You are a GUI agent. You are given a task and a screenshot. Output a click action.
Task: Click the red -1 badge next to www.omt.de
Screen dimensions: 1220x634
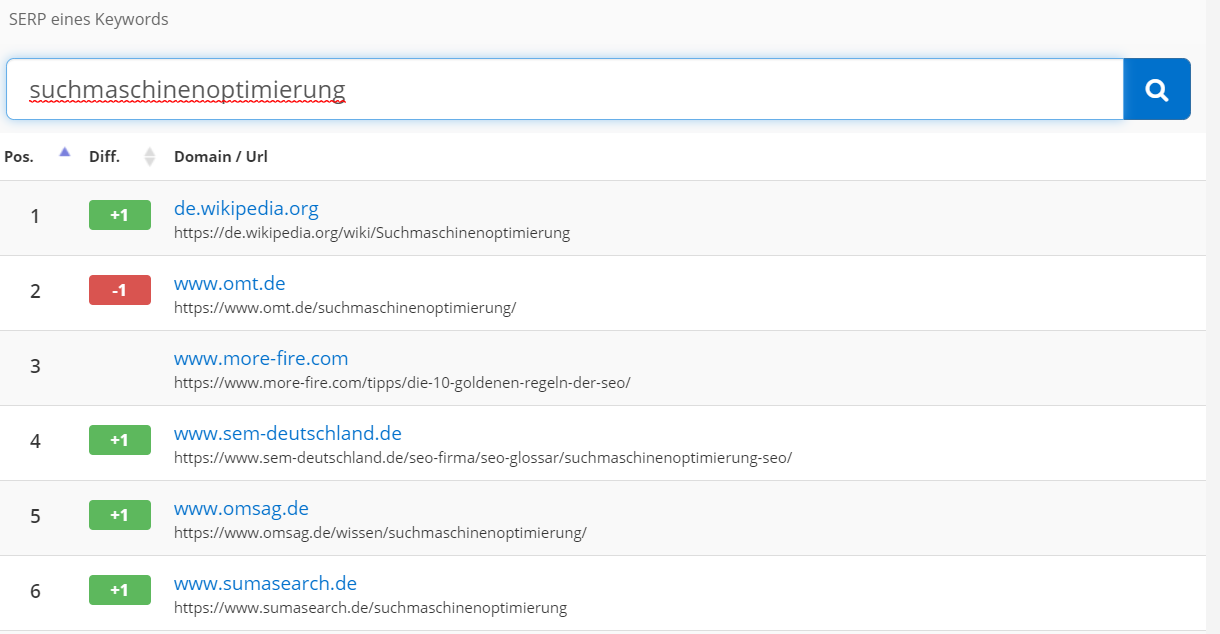pos(120,289)
